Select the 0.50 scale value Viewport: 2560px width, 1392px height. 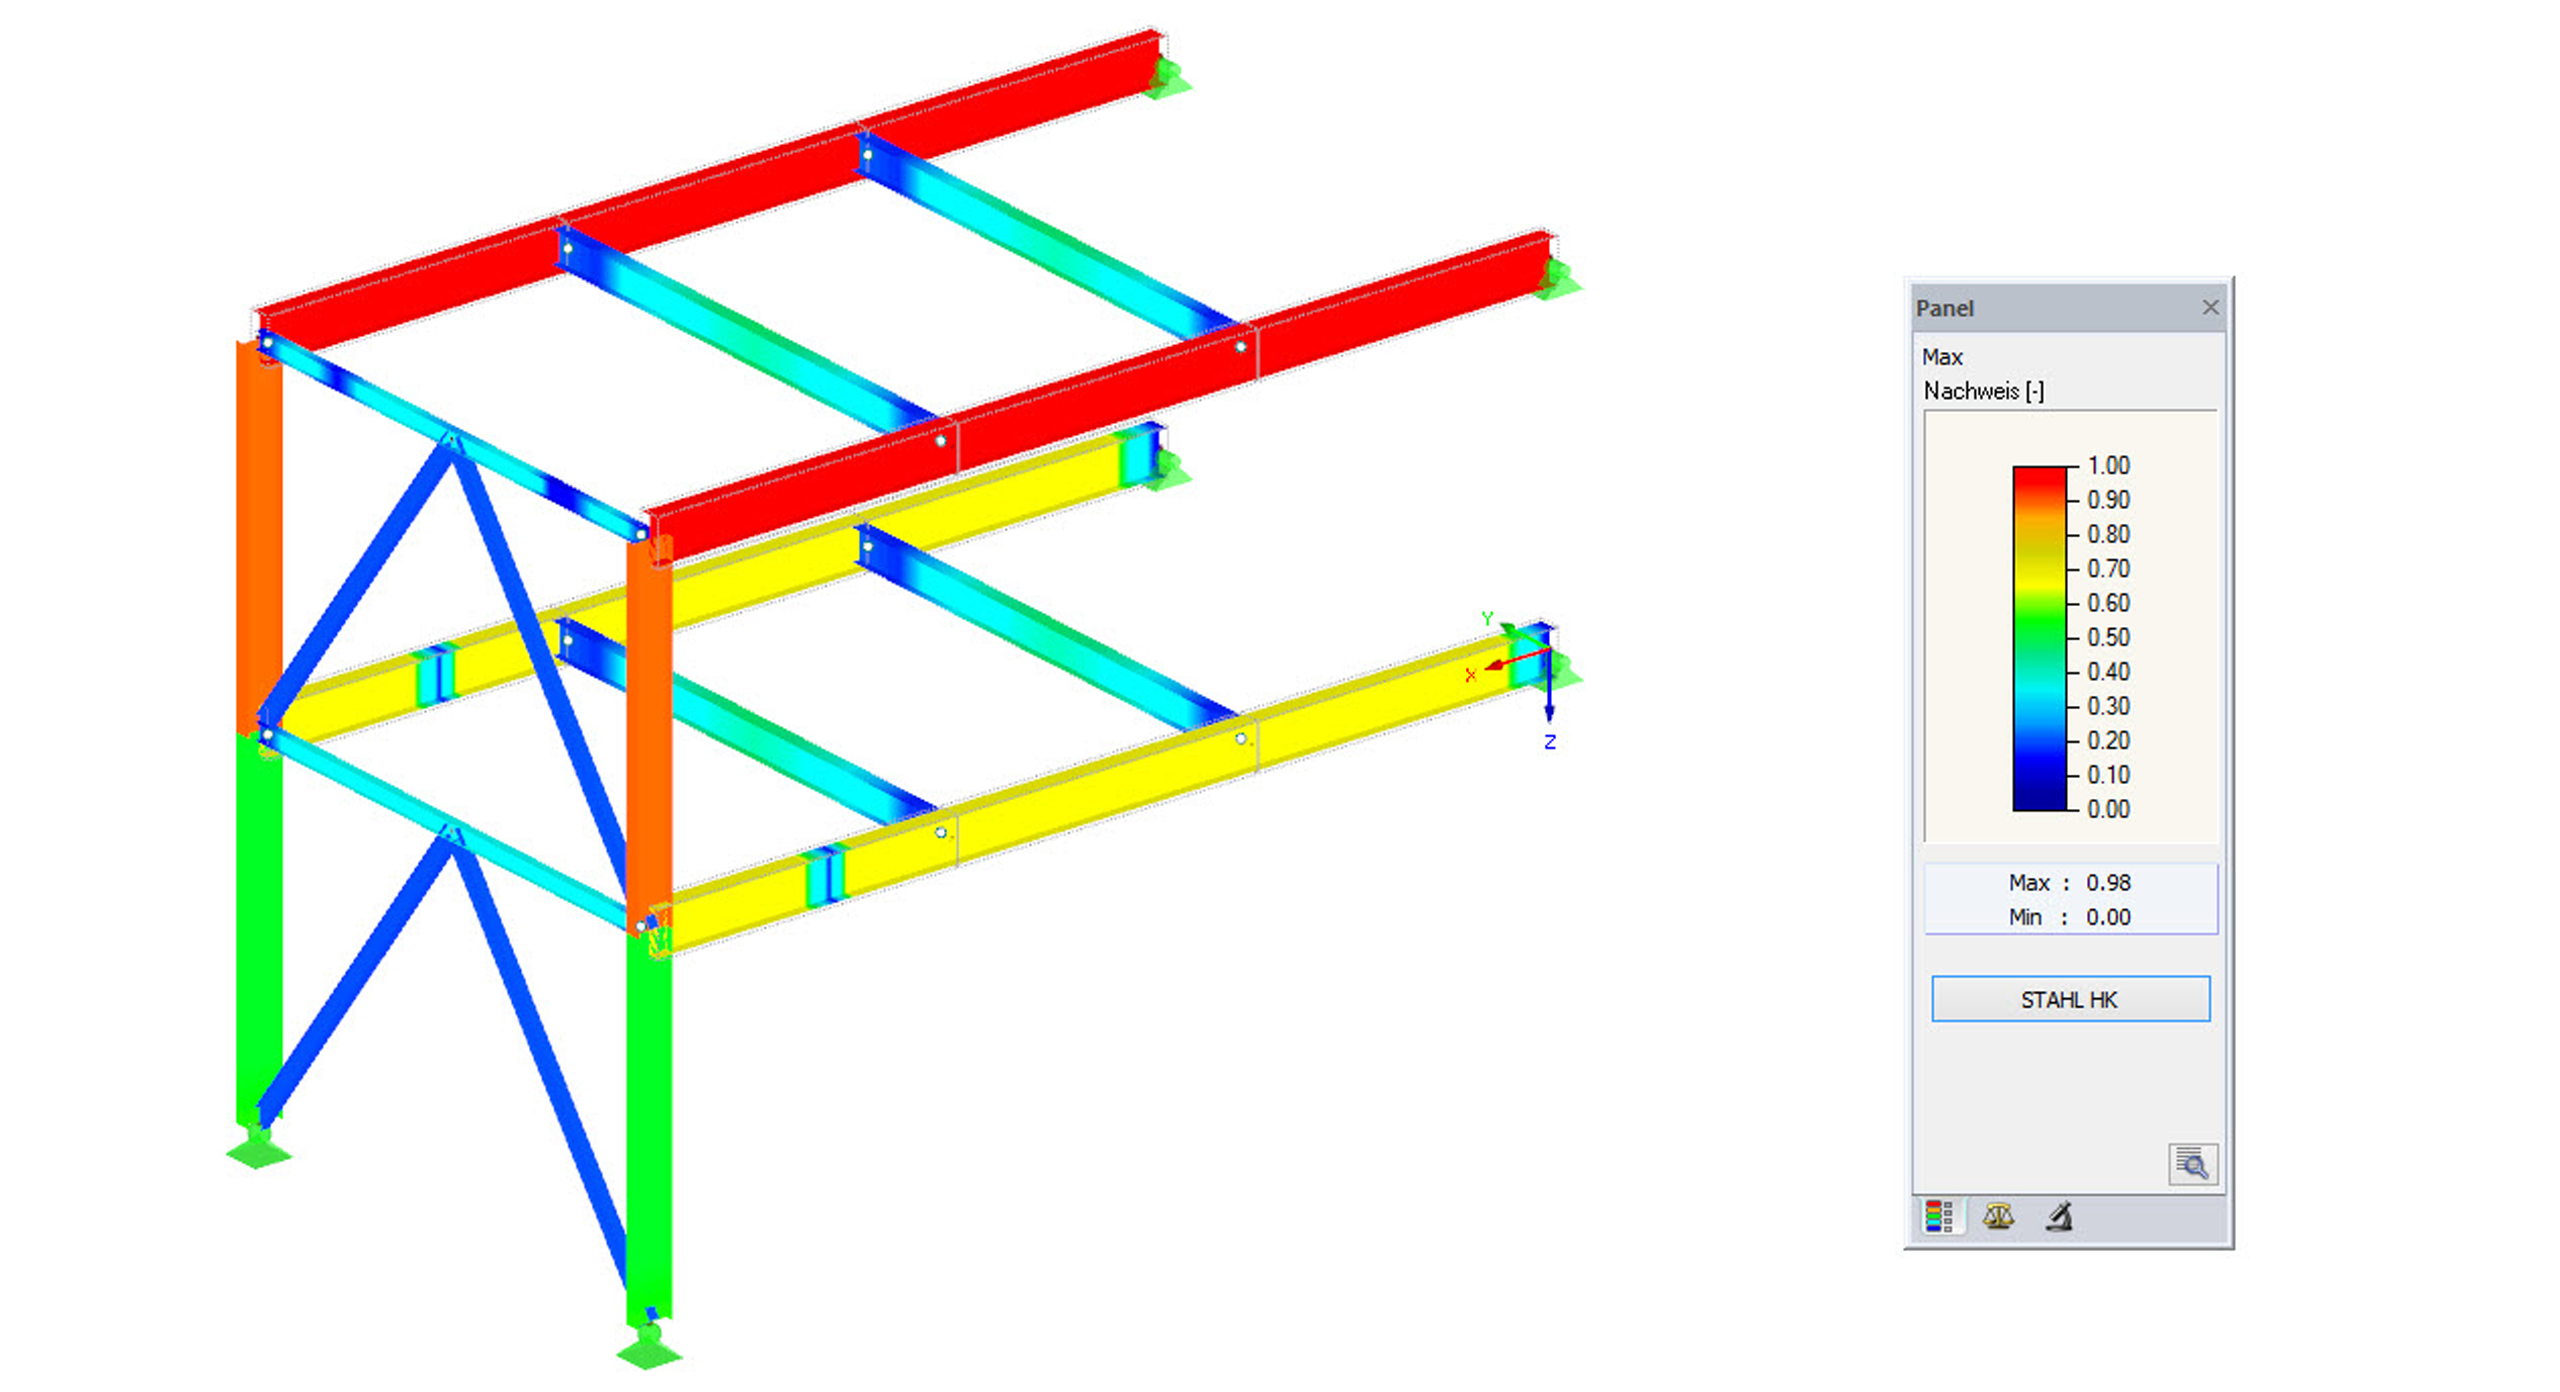(2108, 637)
